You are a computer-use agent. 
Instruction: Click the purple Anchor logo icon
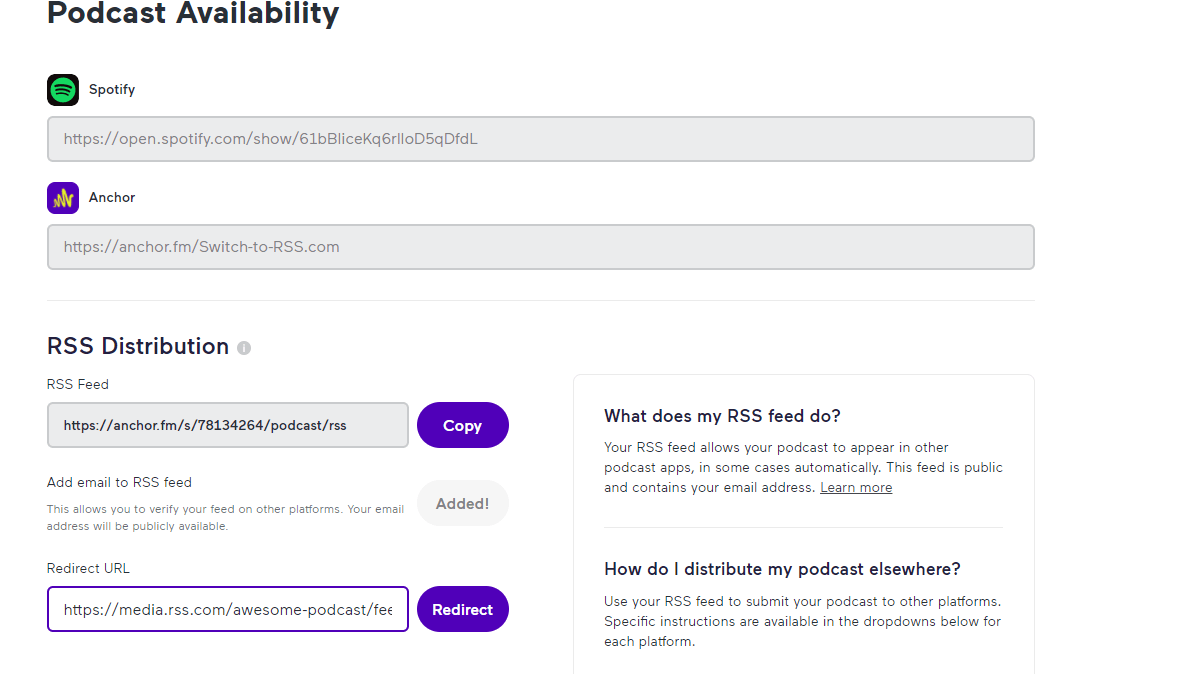coord(63,198)
